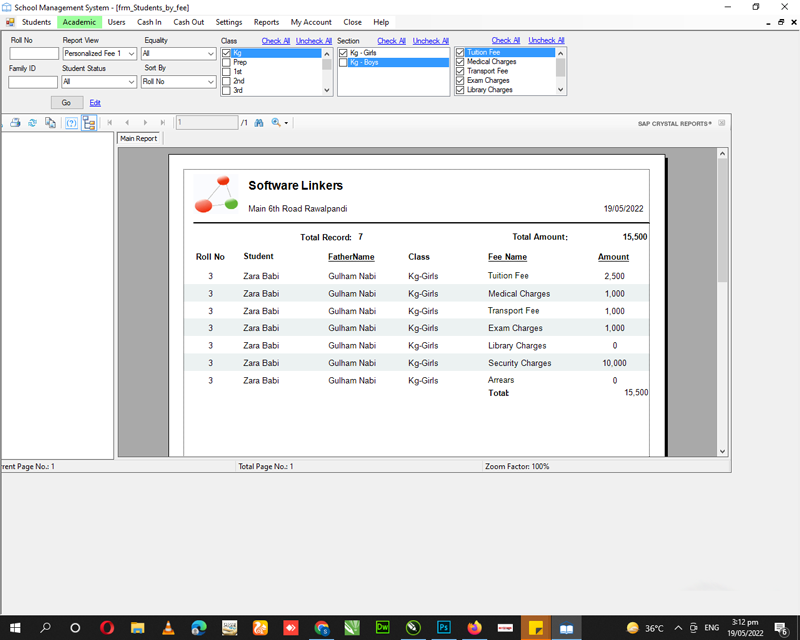800x640 pixels.
Task: Open the Cash In menu
Action: [149, 22]
